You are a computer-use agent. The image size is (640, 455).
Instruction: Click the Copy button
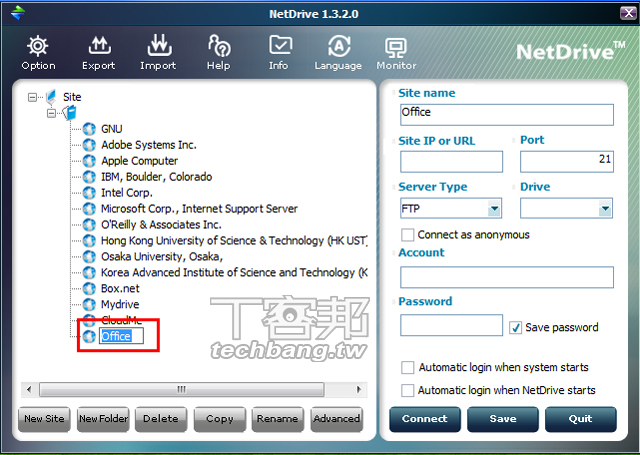click(x=220, y=419)
